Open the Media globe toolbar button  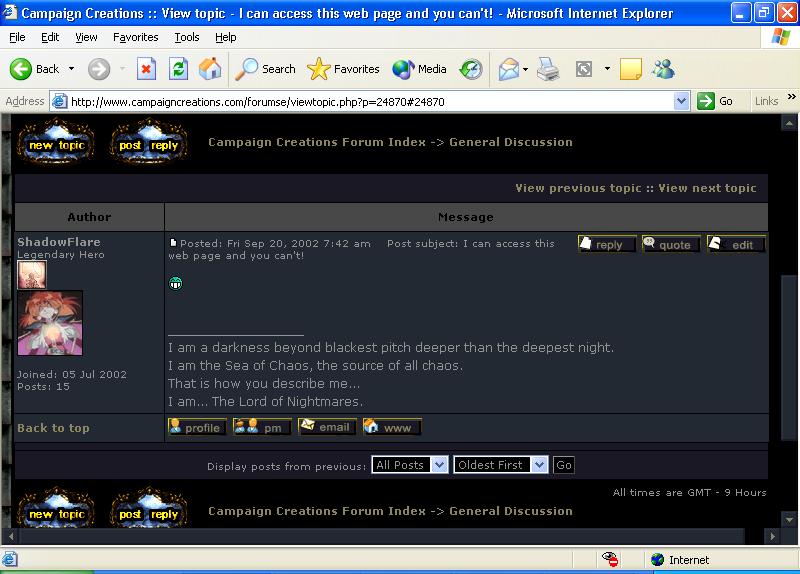419,69
